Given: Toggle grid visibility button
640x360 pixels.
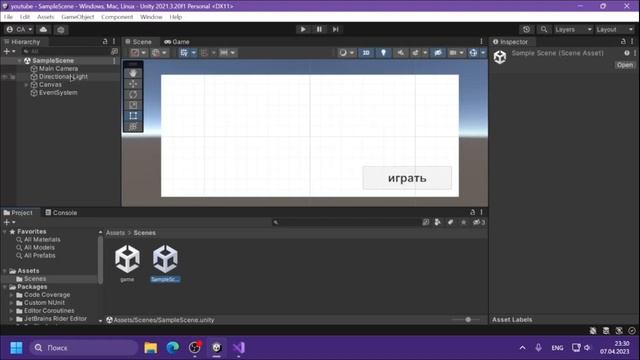Looking at the screenshot, I should tap(184, 53).
